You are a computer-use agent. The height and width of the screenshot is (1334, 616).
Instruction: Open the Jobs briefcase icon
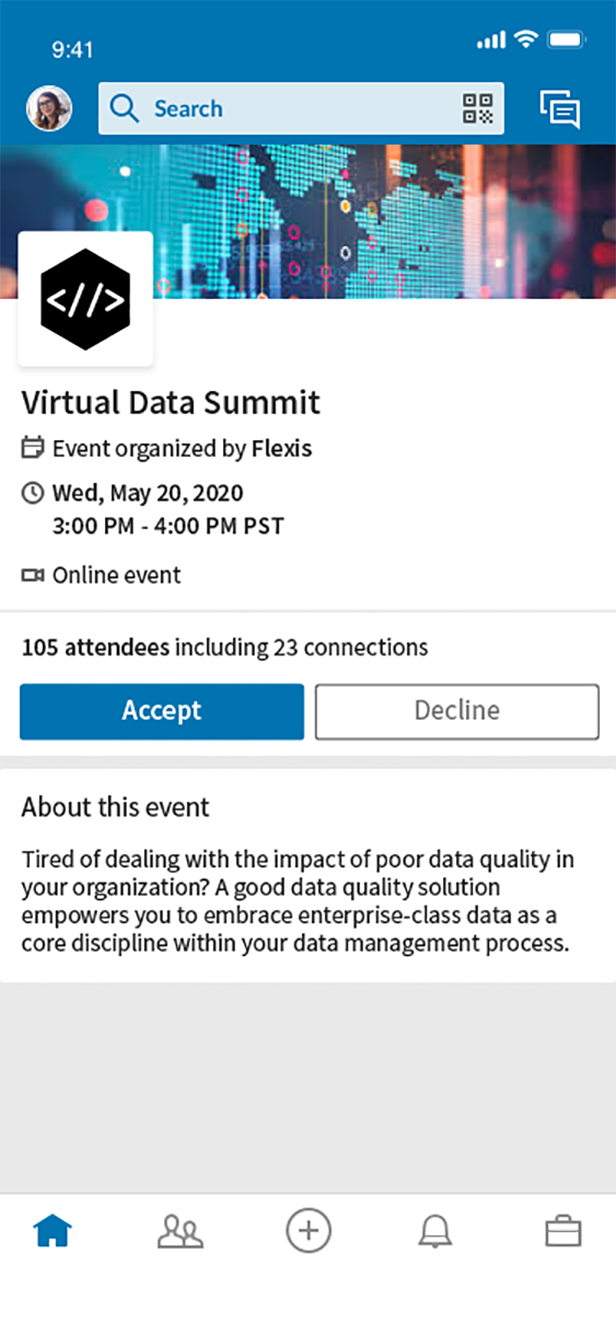click(563, 1231)
